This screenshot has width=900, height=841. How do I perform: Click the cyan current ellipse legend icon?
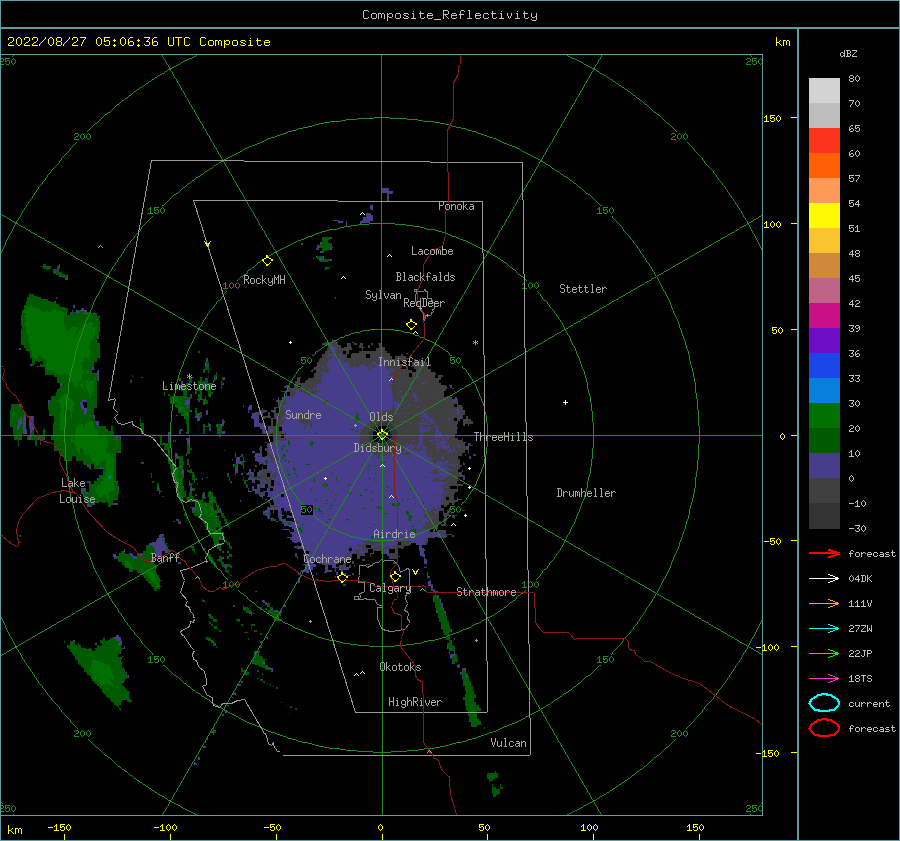pos(824,703)
